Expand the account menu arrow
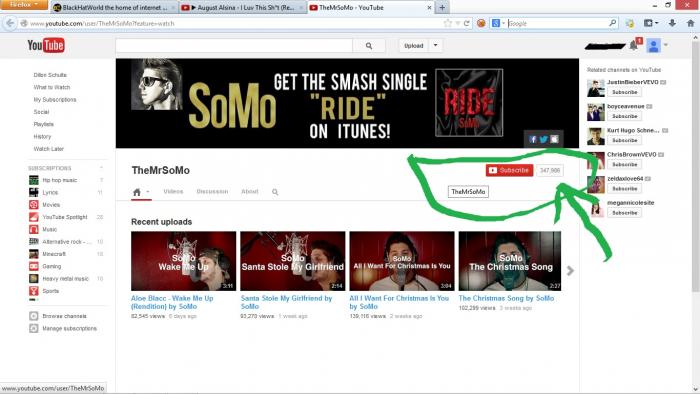The width and height of the screenshot is (700, 394). click(x=666, y=45)
